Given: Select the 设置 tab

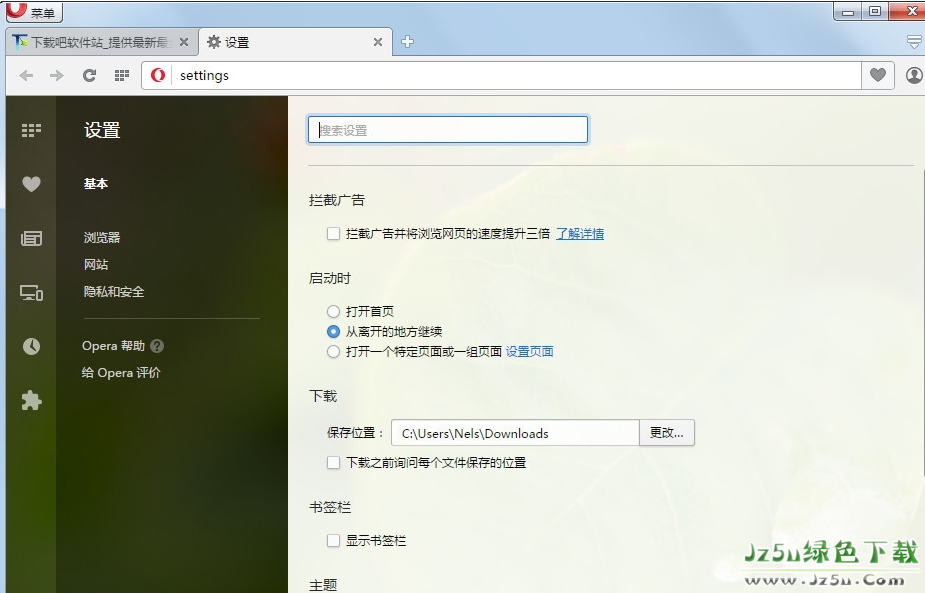Looking at the screenshot, I should (x=295, y=42).
